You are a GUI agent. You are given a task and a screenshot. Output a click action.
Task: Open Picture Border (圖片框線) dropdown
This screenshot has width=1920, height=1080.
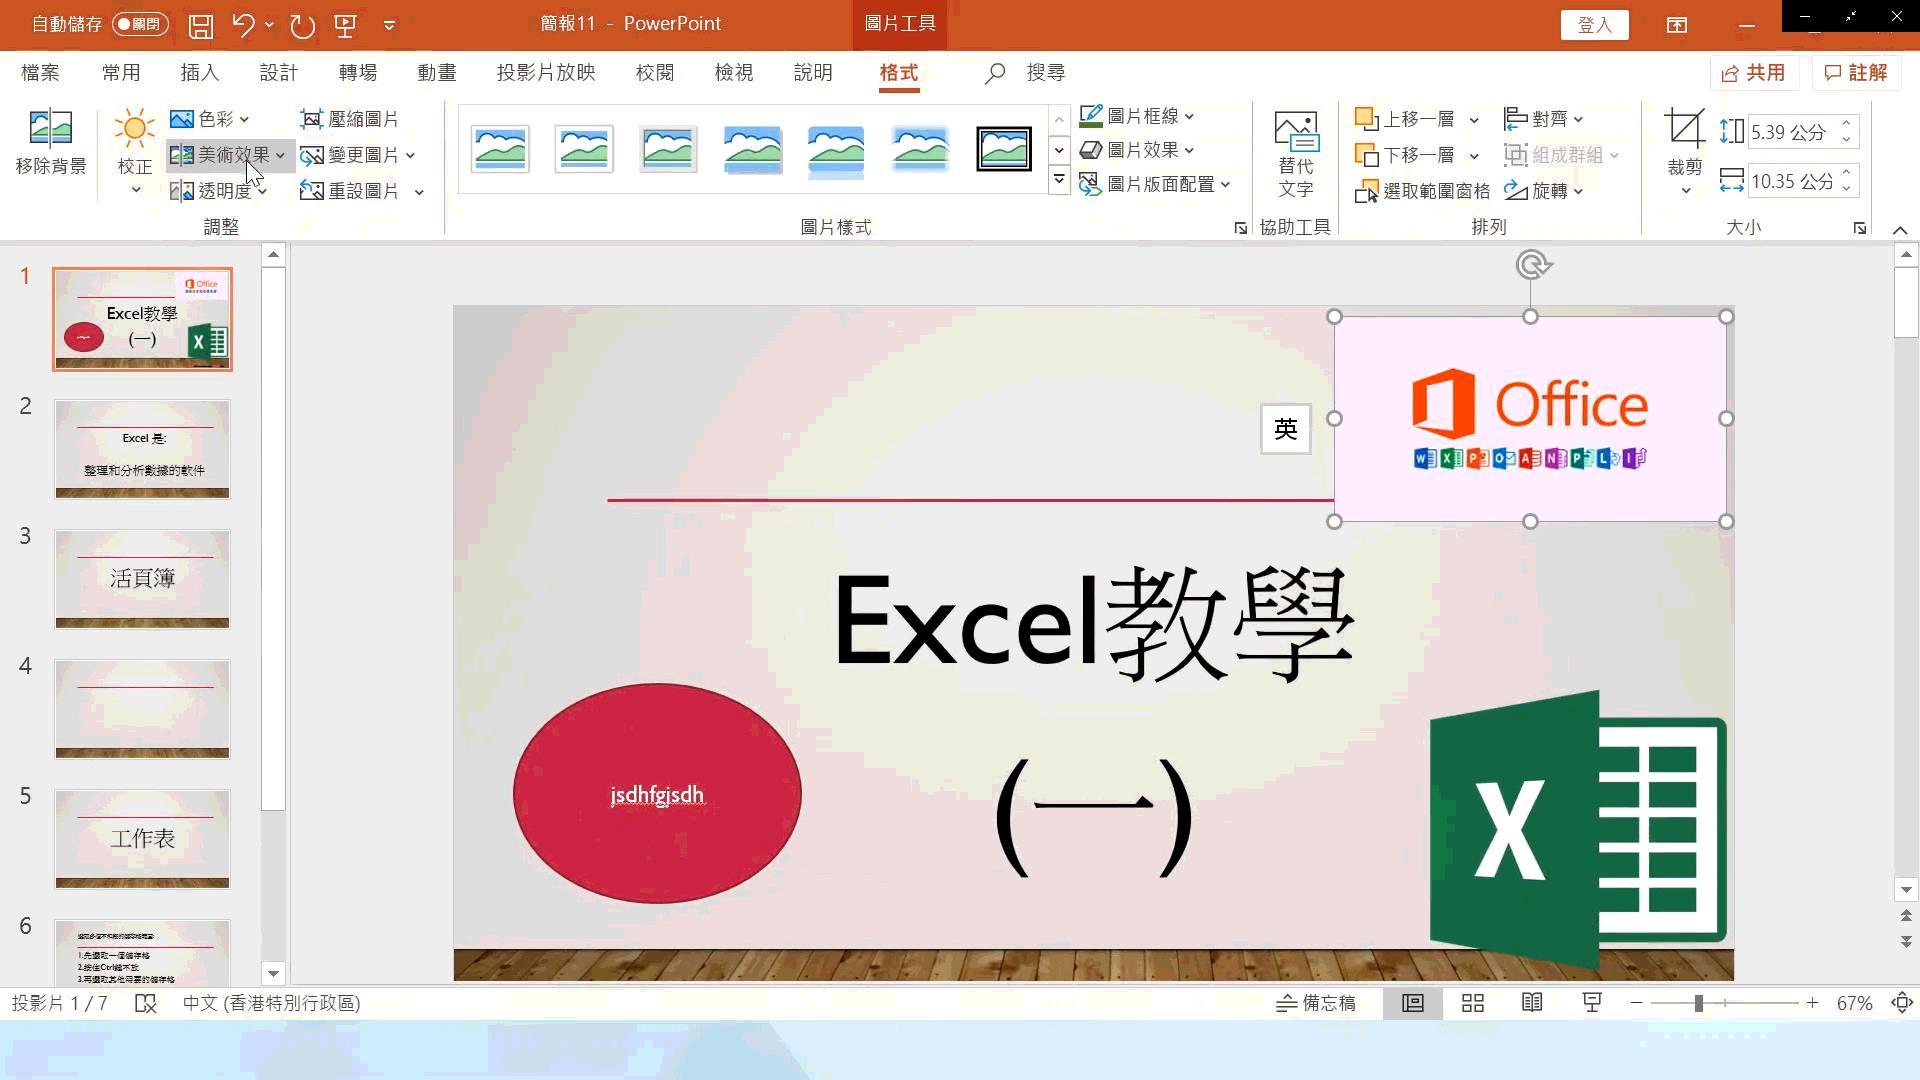pyautogui.click(x=1138, y=117)
